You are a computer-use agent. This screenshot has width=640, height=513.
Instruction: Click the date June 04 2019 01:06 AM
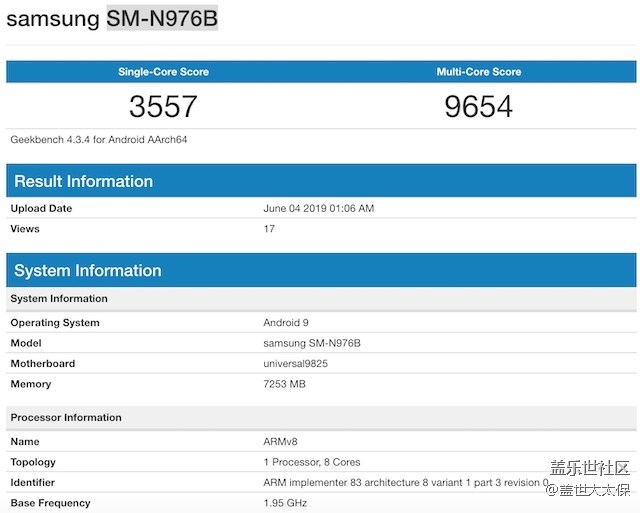319,208
